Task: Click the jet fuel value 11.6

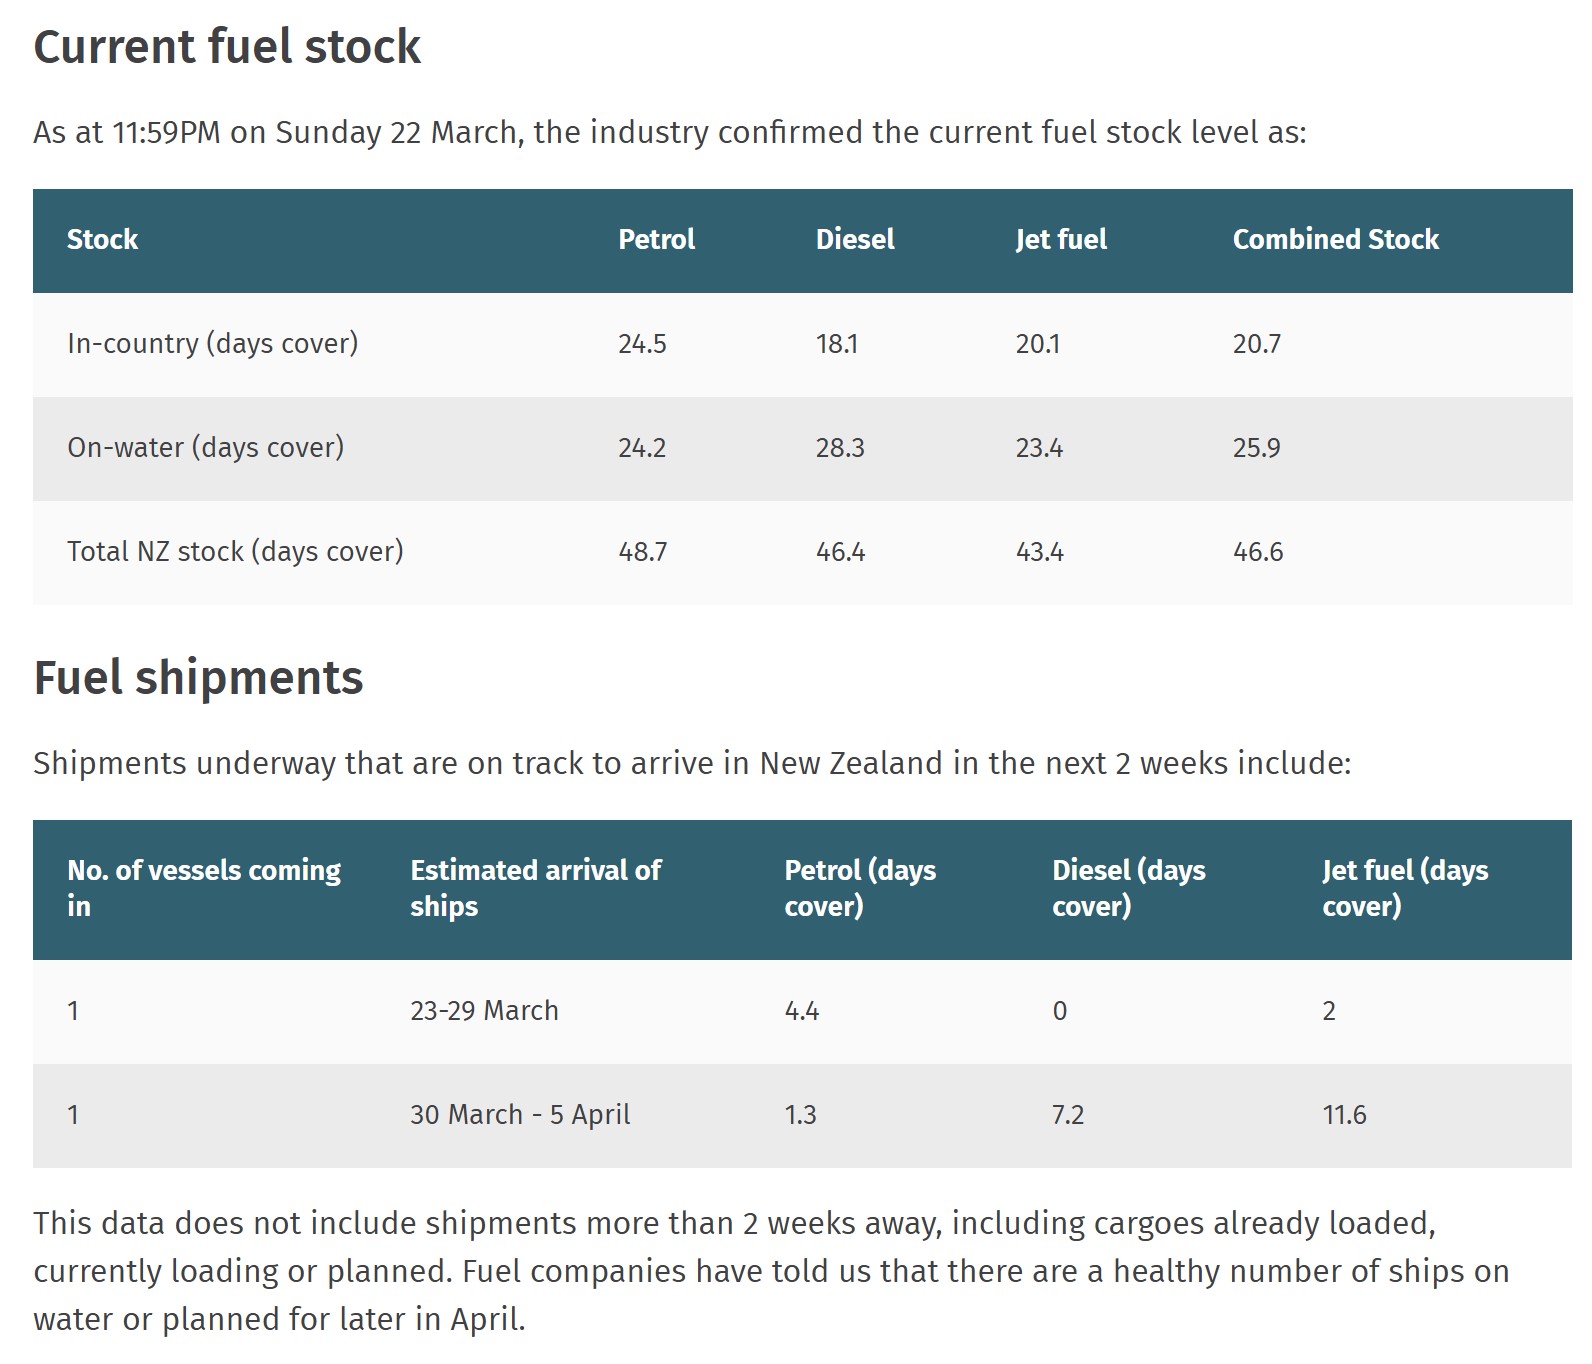Action: [1344, 1115]
